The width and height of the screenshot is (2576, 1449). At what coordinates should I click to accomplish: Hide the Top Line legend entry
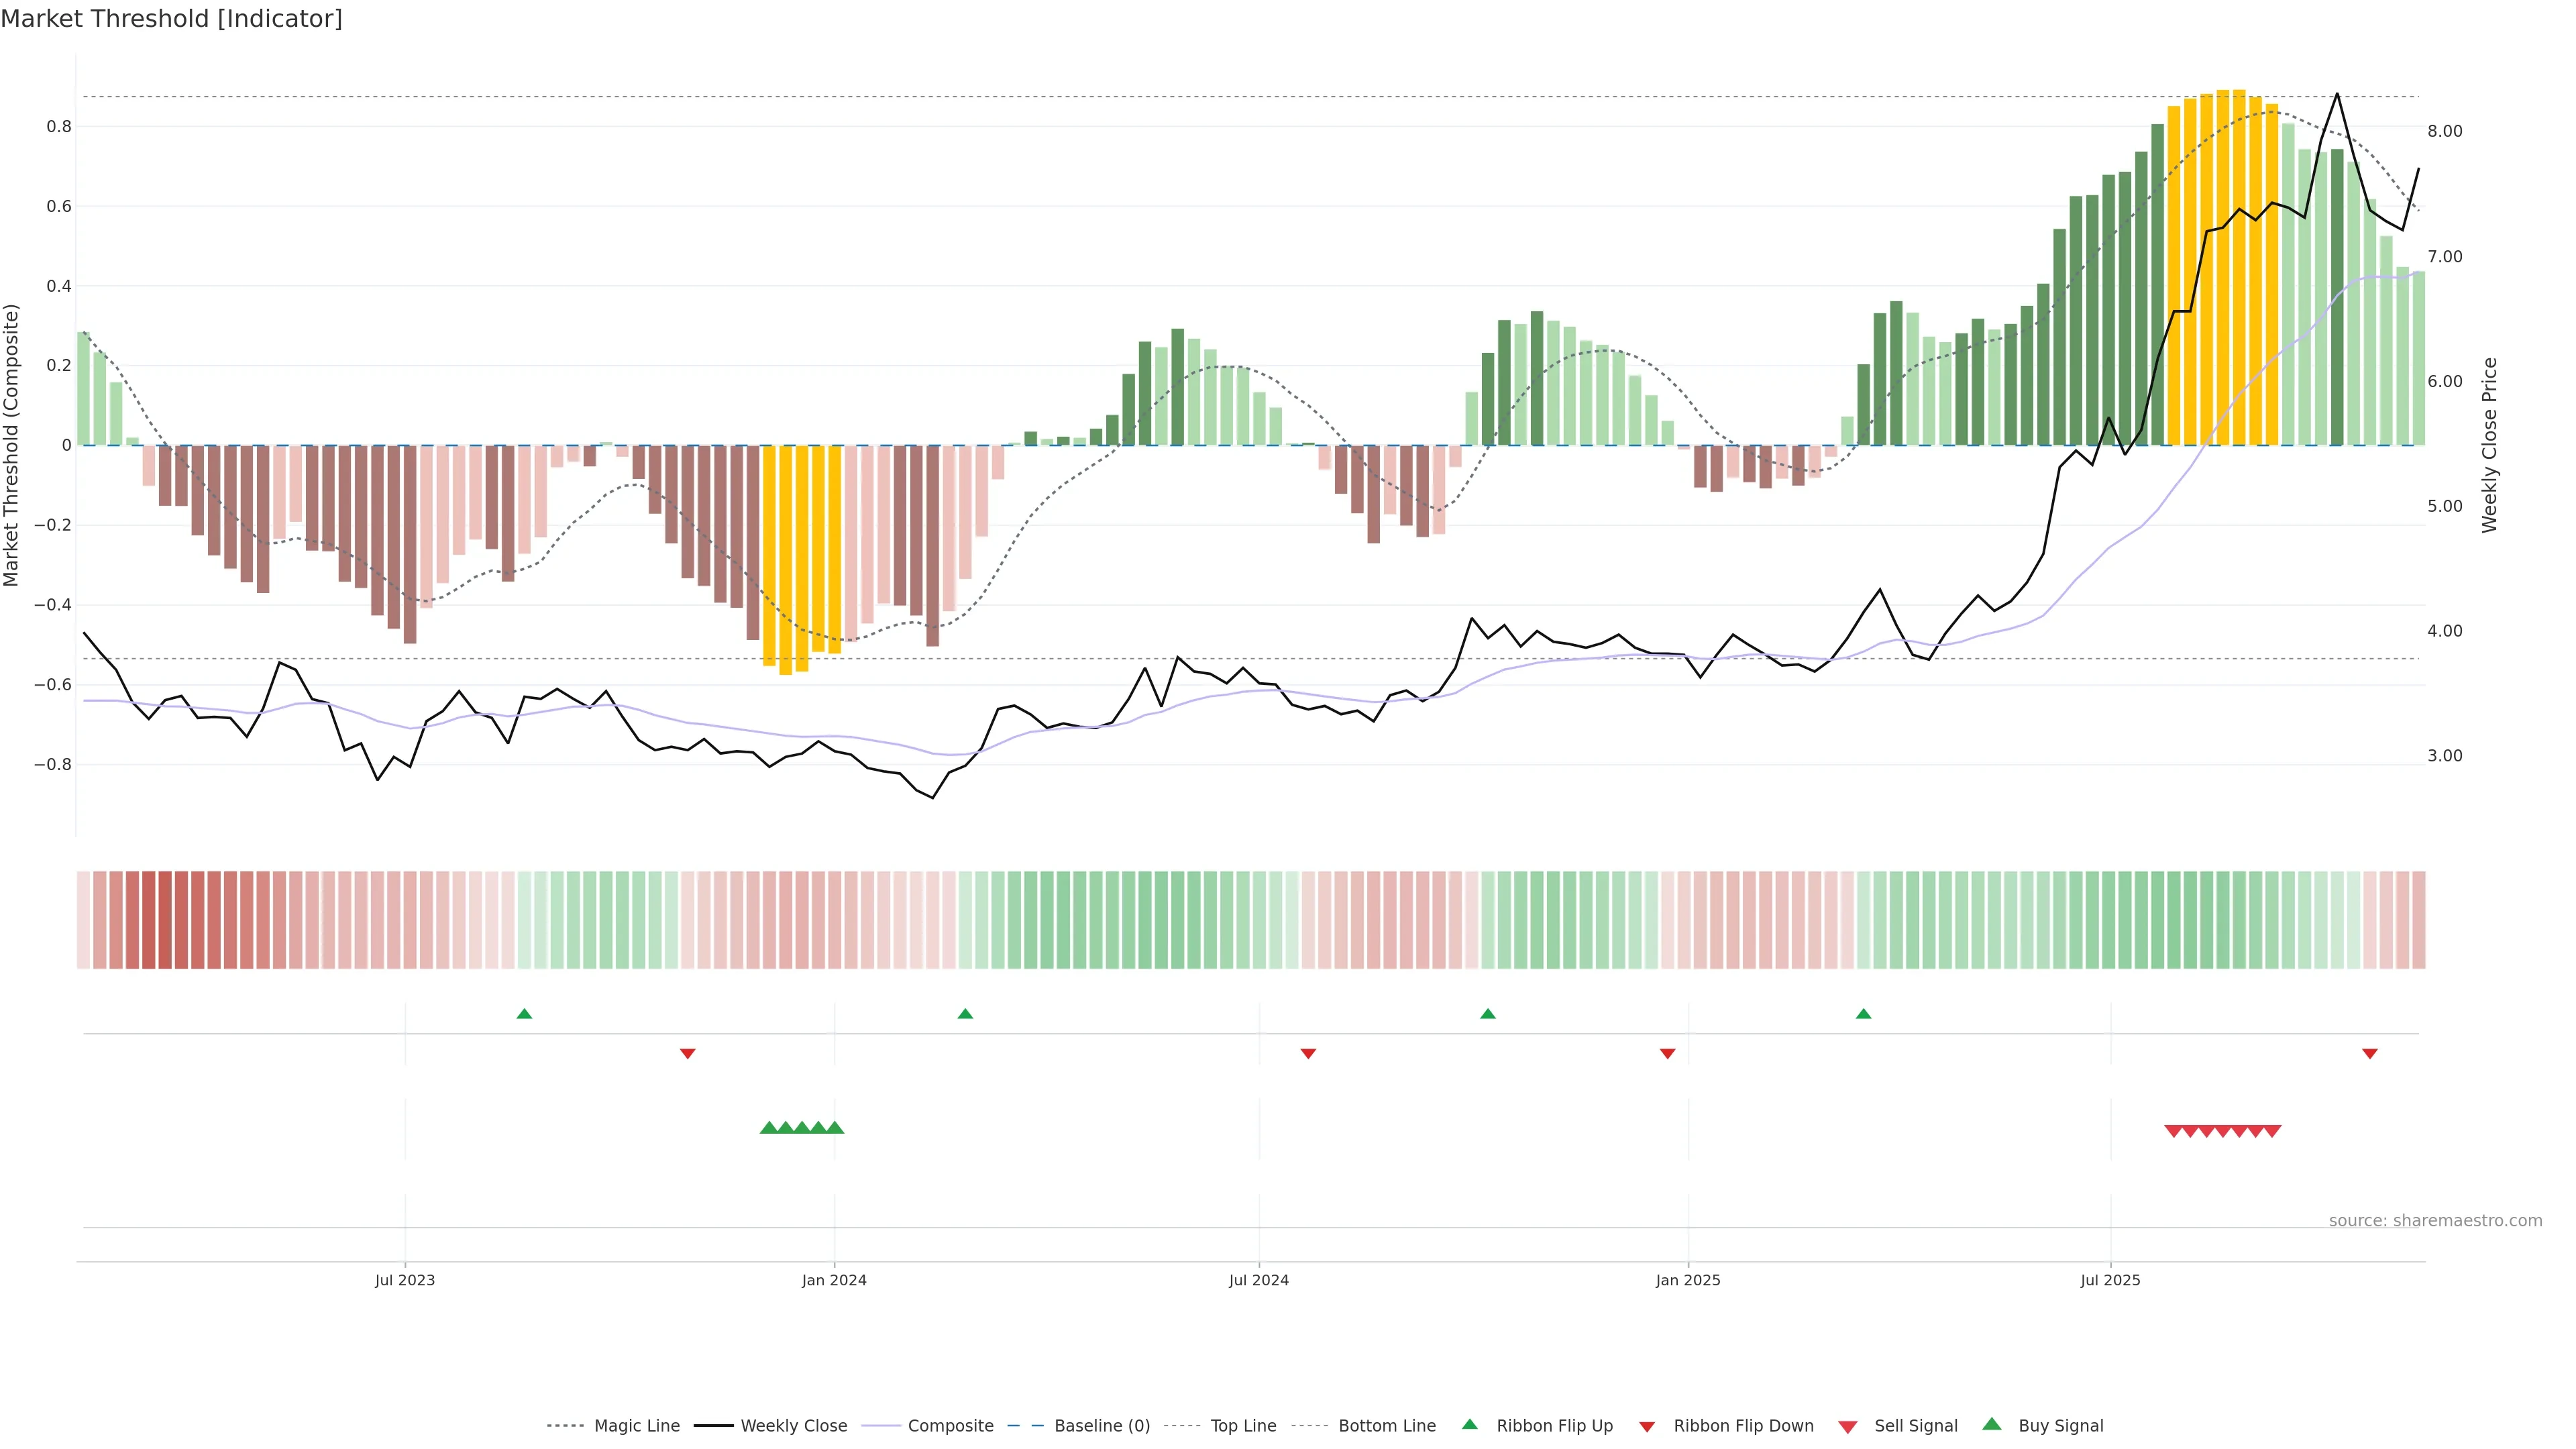[x=1243, y=1426]
